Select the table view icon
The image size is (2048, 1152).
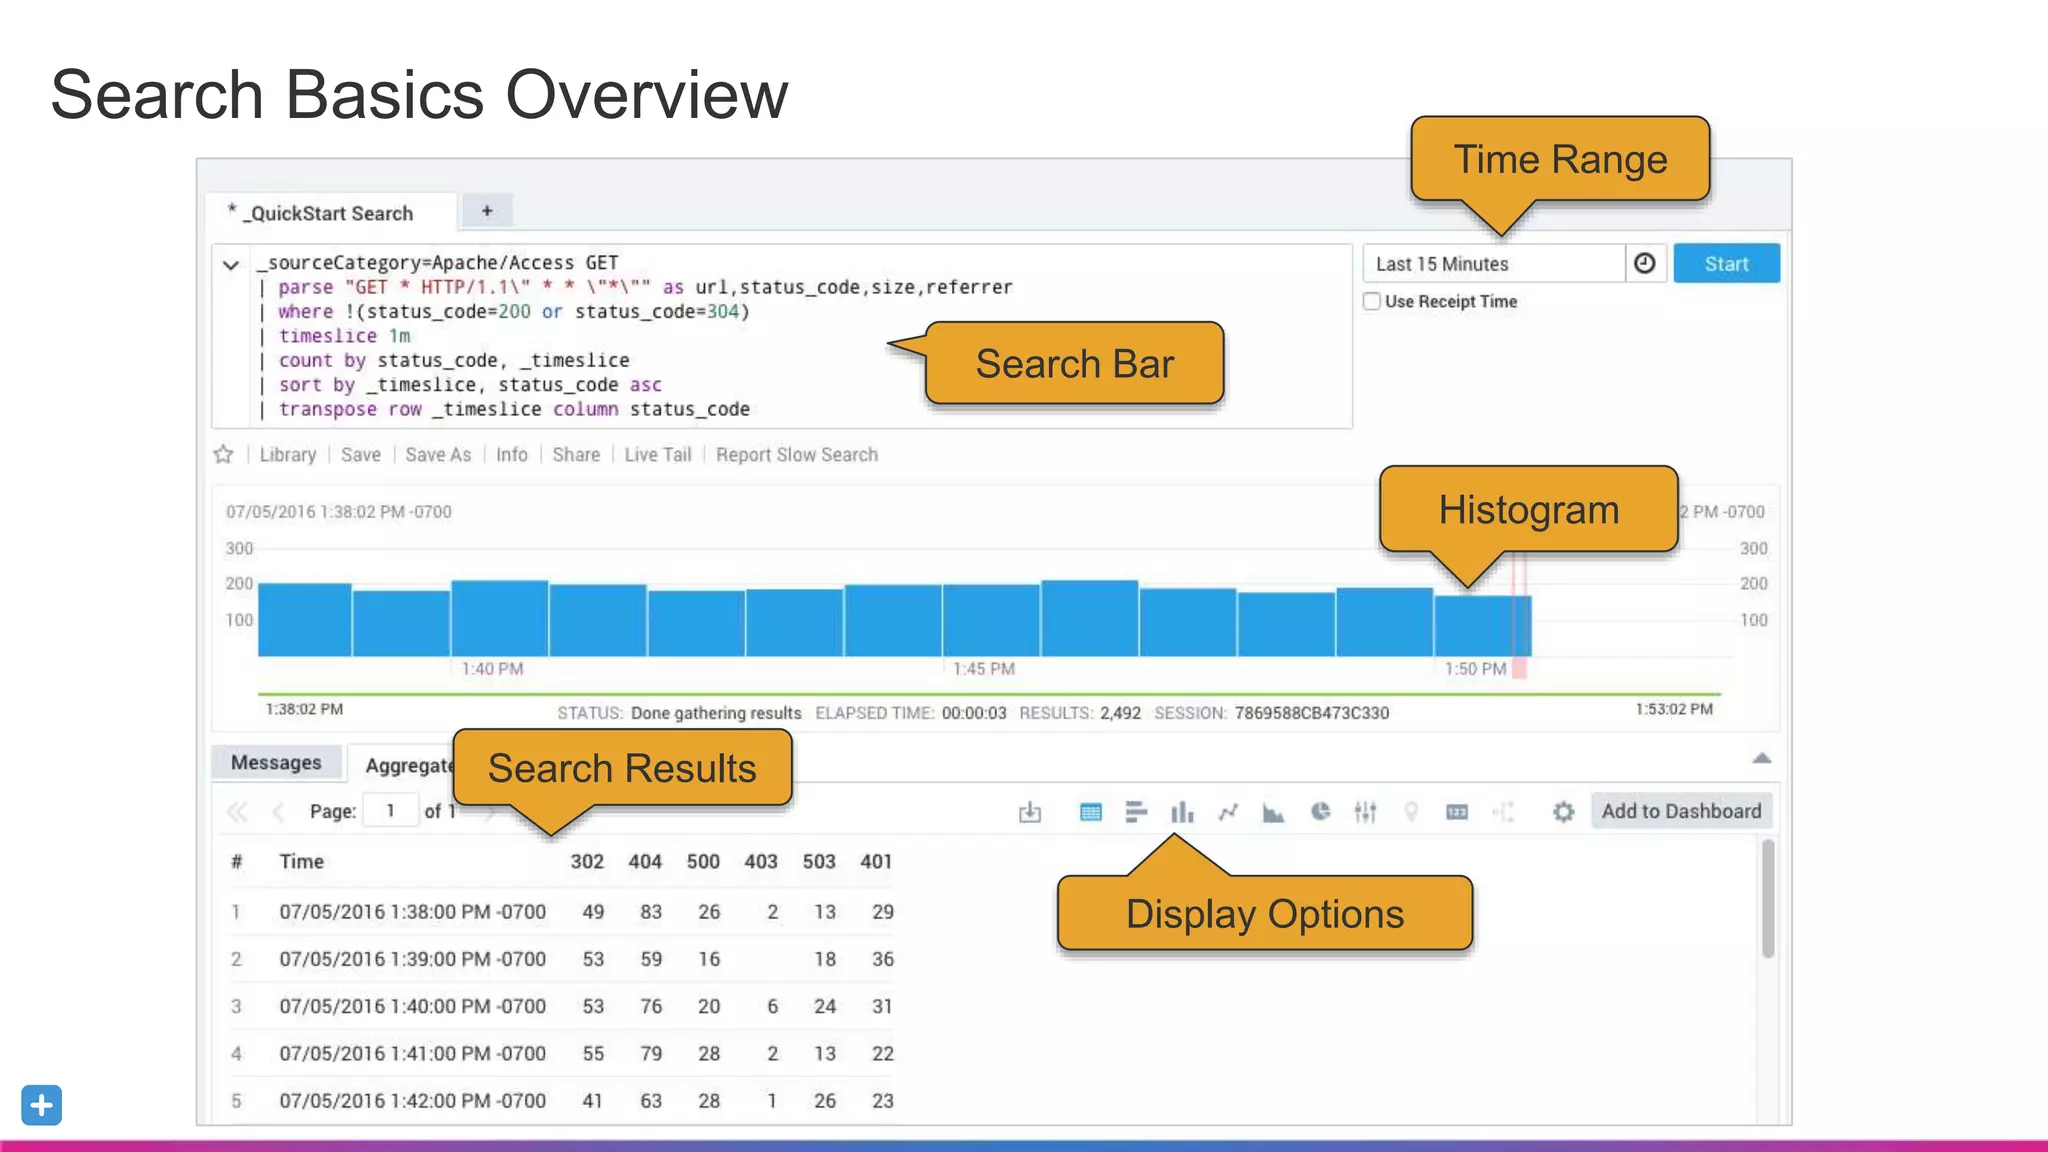point(1091,812)
